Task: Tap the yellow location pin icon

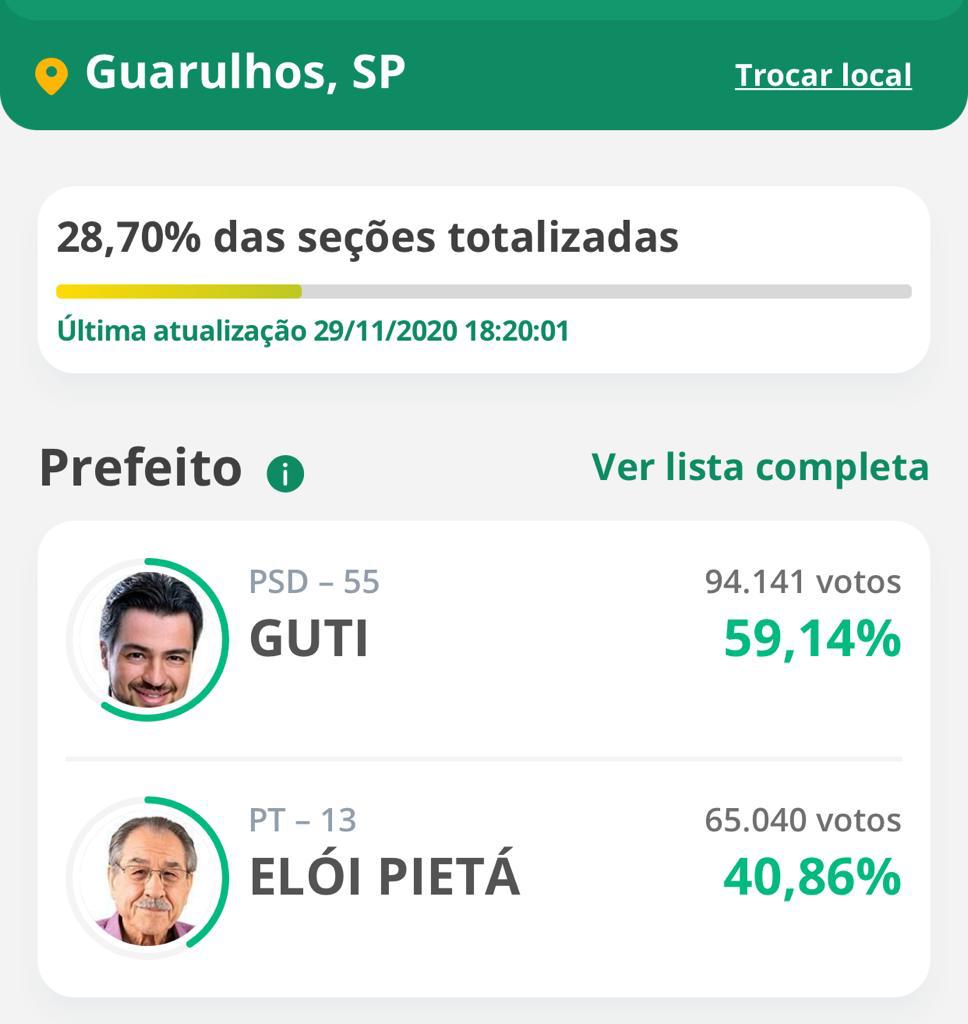Action: [x=51, y=76]
